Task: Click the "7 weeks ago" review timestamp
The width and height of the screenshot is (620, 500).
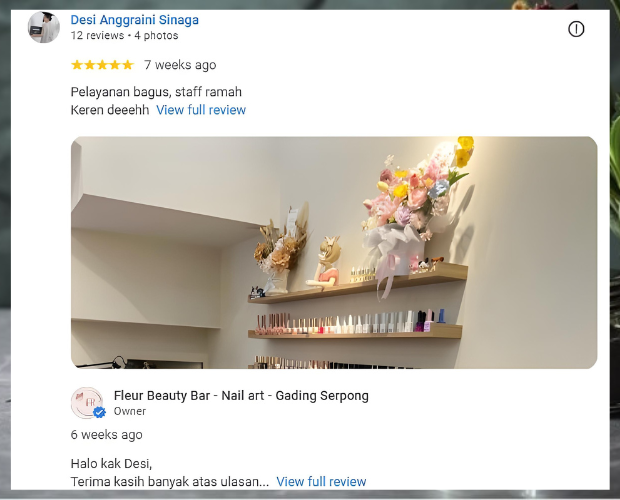Action: [x=180, y=65]
